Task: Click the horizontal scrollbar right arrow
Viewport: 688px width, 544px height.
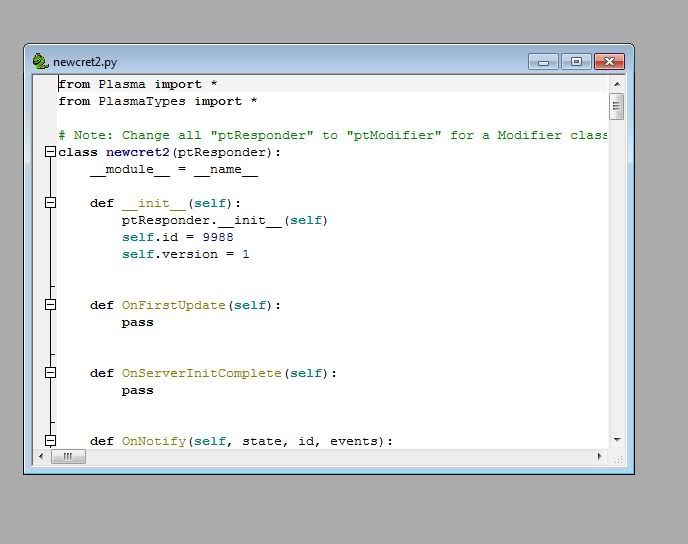Action: pos(599,456)
